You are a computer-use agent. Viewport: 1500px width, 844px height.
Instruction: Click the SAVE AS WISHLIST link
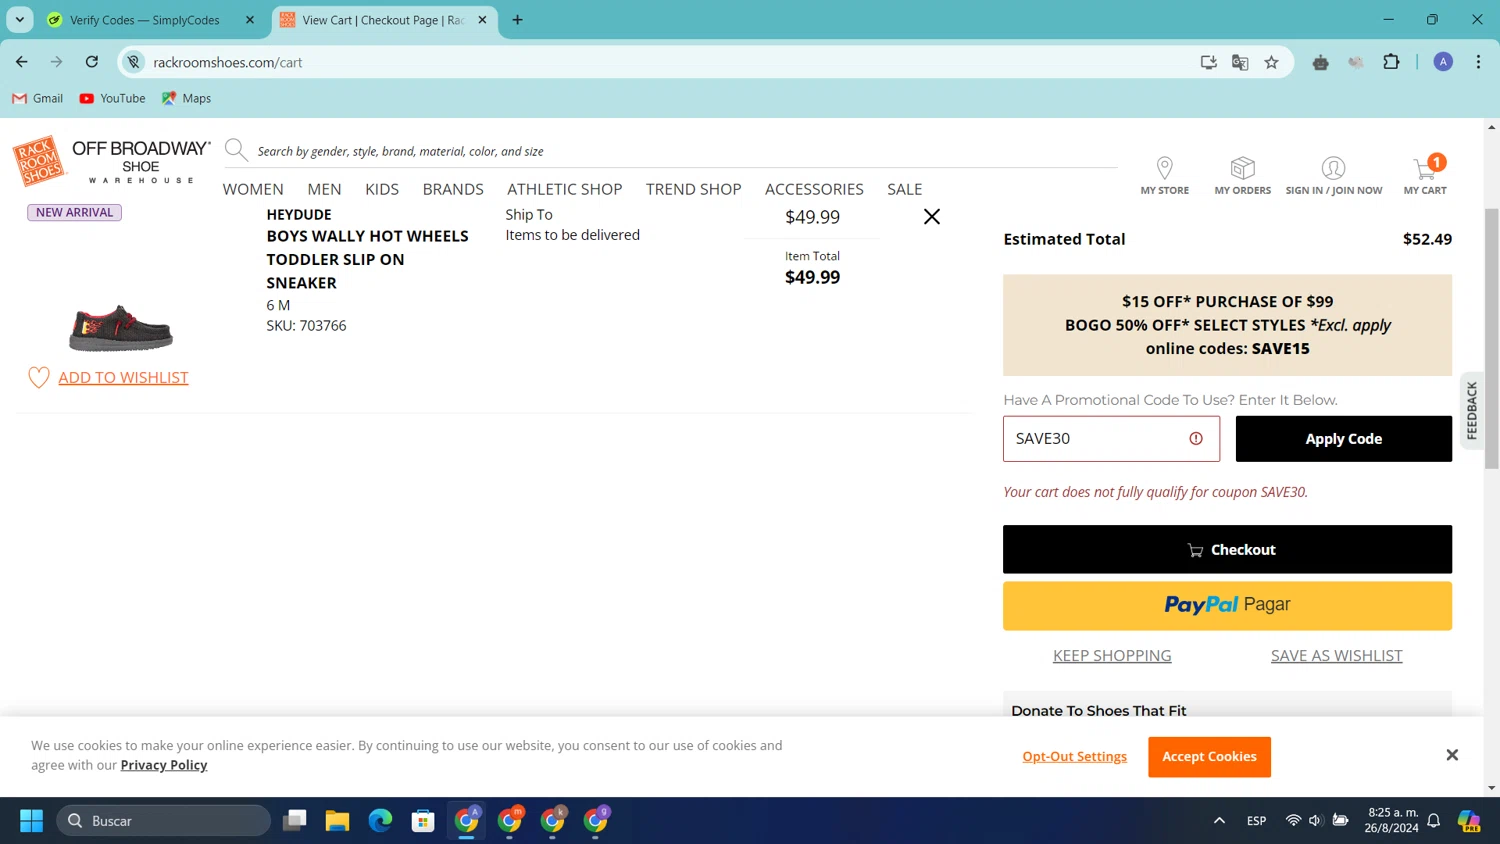click(x=1336, y=656)
